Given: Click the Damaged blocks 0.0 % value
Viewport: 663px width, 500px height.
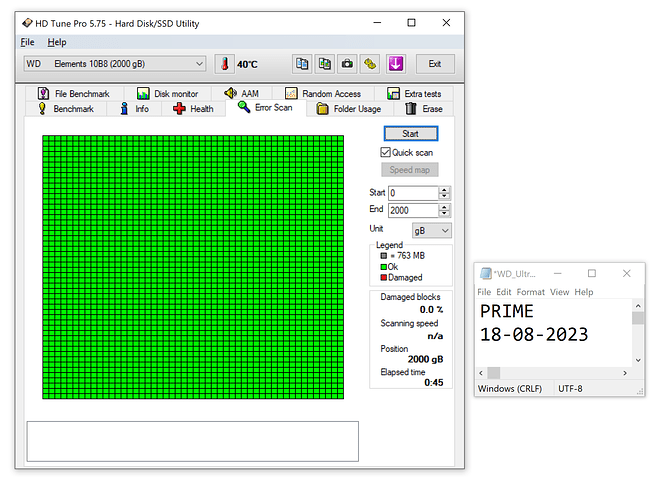Looking at the screenshot, I should pos(431,310).
